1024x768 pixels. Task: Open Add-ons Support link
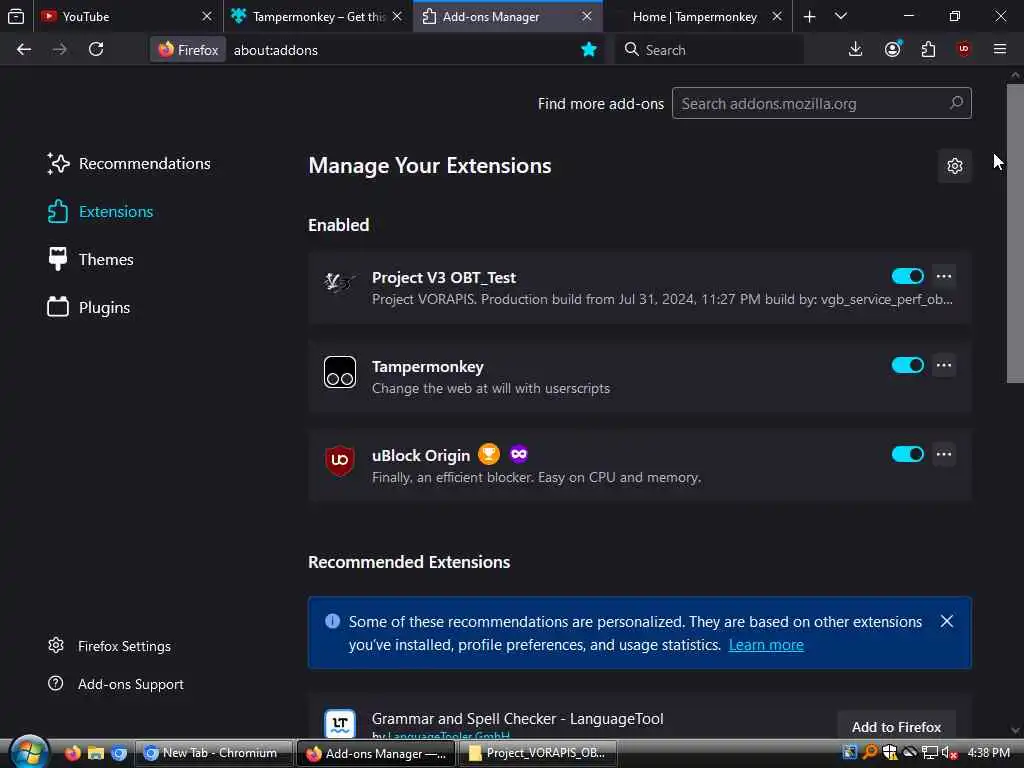[x=116, y=684]
